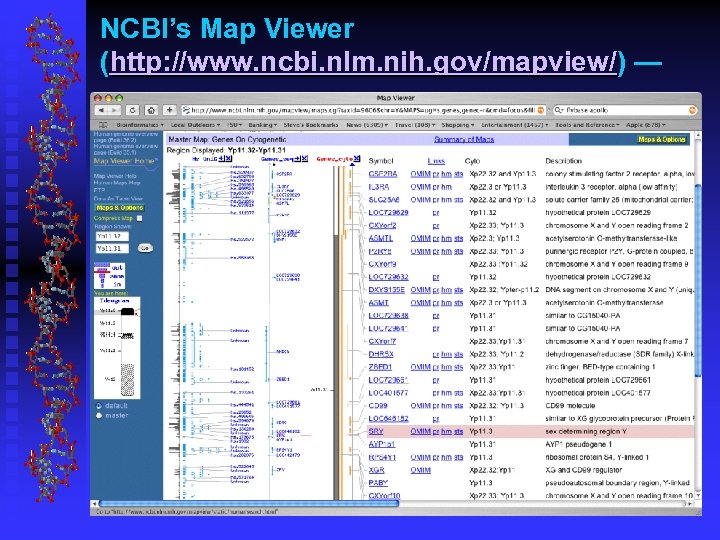This screenshot has height=540, width=720.
Task: Remove the Genes_cyto map with X
Action: 357,158
